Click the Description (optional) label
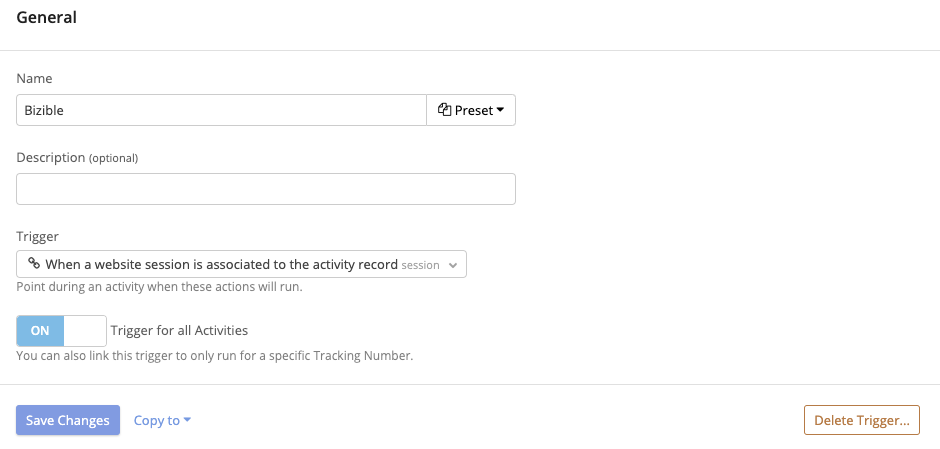Screen dimensions: 940x449 pyautogui.click(x=77, y=158)
